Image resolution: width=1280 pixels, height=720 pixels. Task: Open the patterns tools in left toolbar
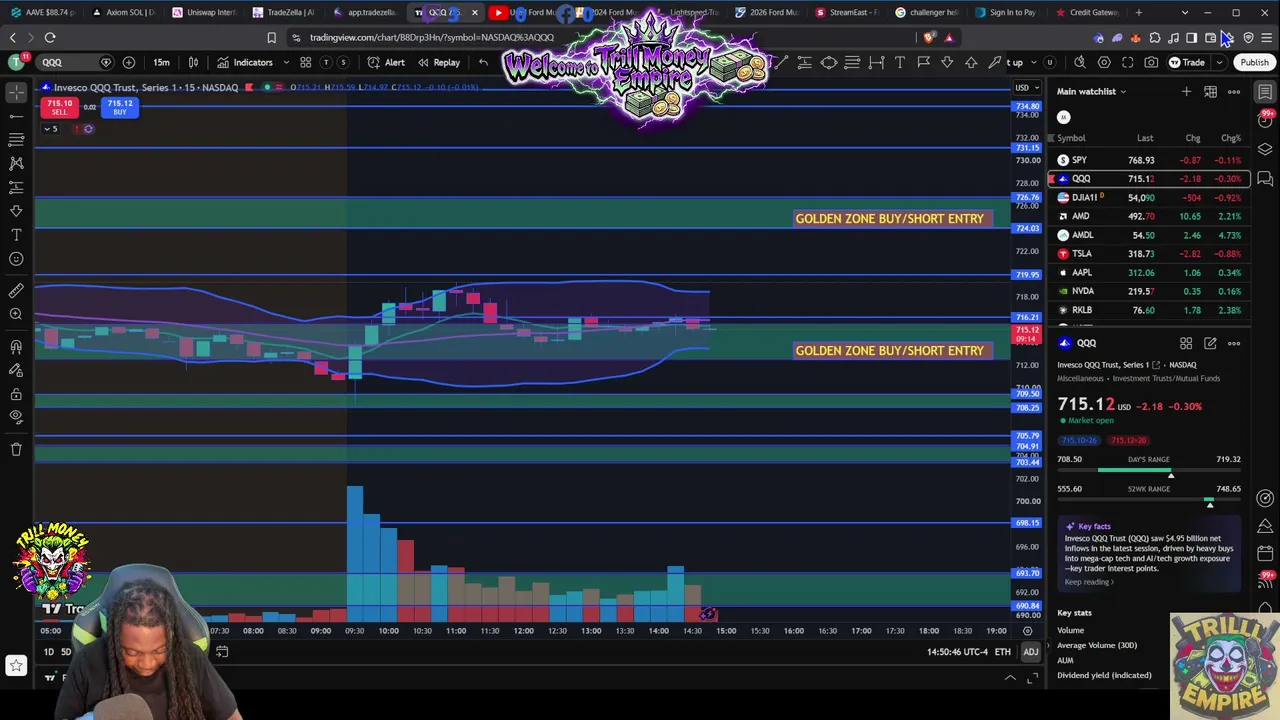pyautogui.click(x=16, y=163)
